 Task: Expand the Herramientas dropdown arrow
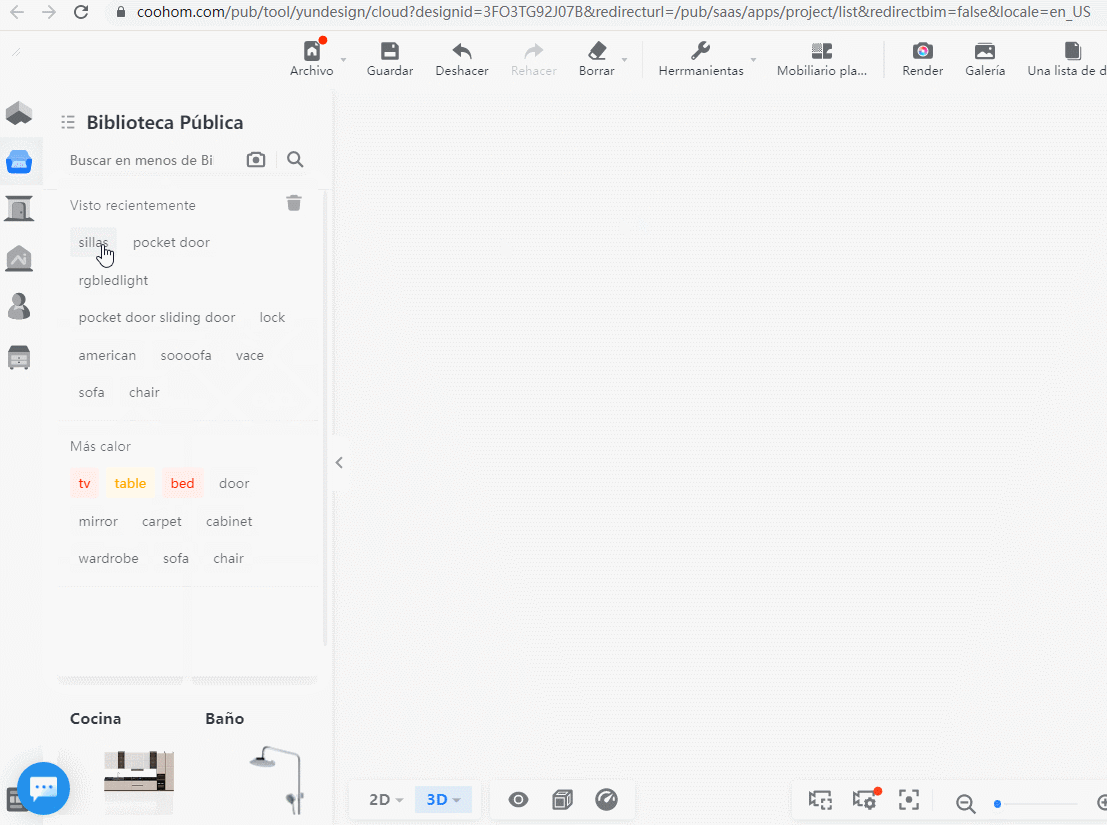754,61
